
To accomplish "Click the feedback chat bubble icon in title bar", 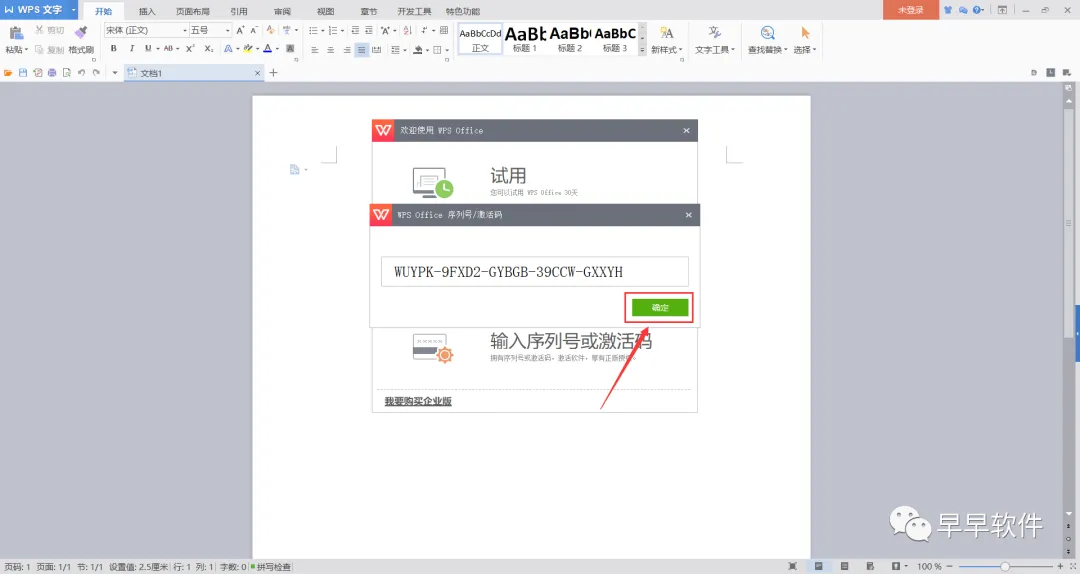I will (963, 10).
